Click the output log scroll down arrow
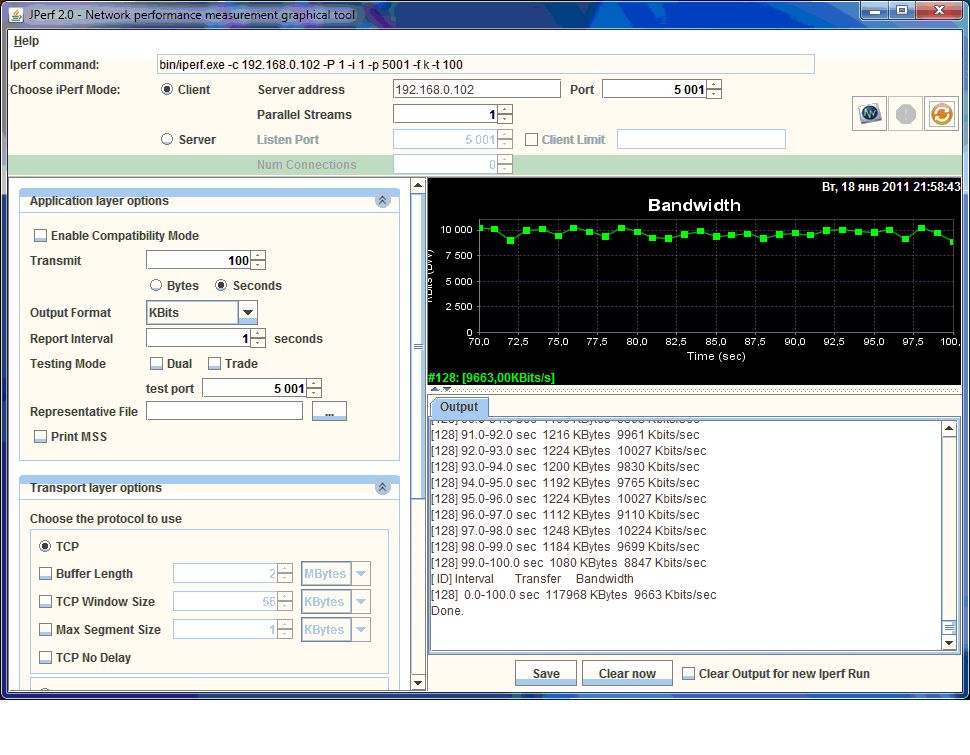Image resolution: width=970 pixels, height=755 pixels. 949,643
